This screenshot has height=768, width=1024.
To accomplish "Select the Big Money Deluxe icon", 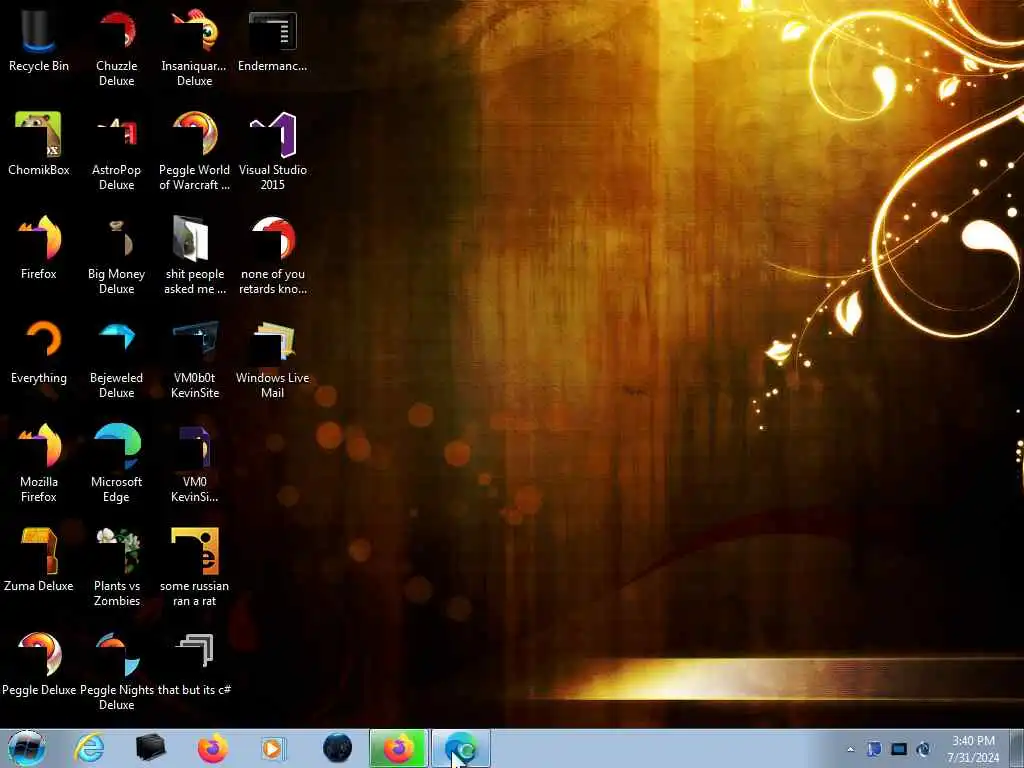I will click(116, 256).
